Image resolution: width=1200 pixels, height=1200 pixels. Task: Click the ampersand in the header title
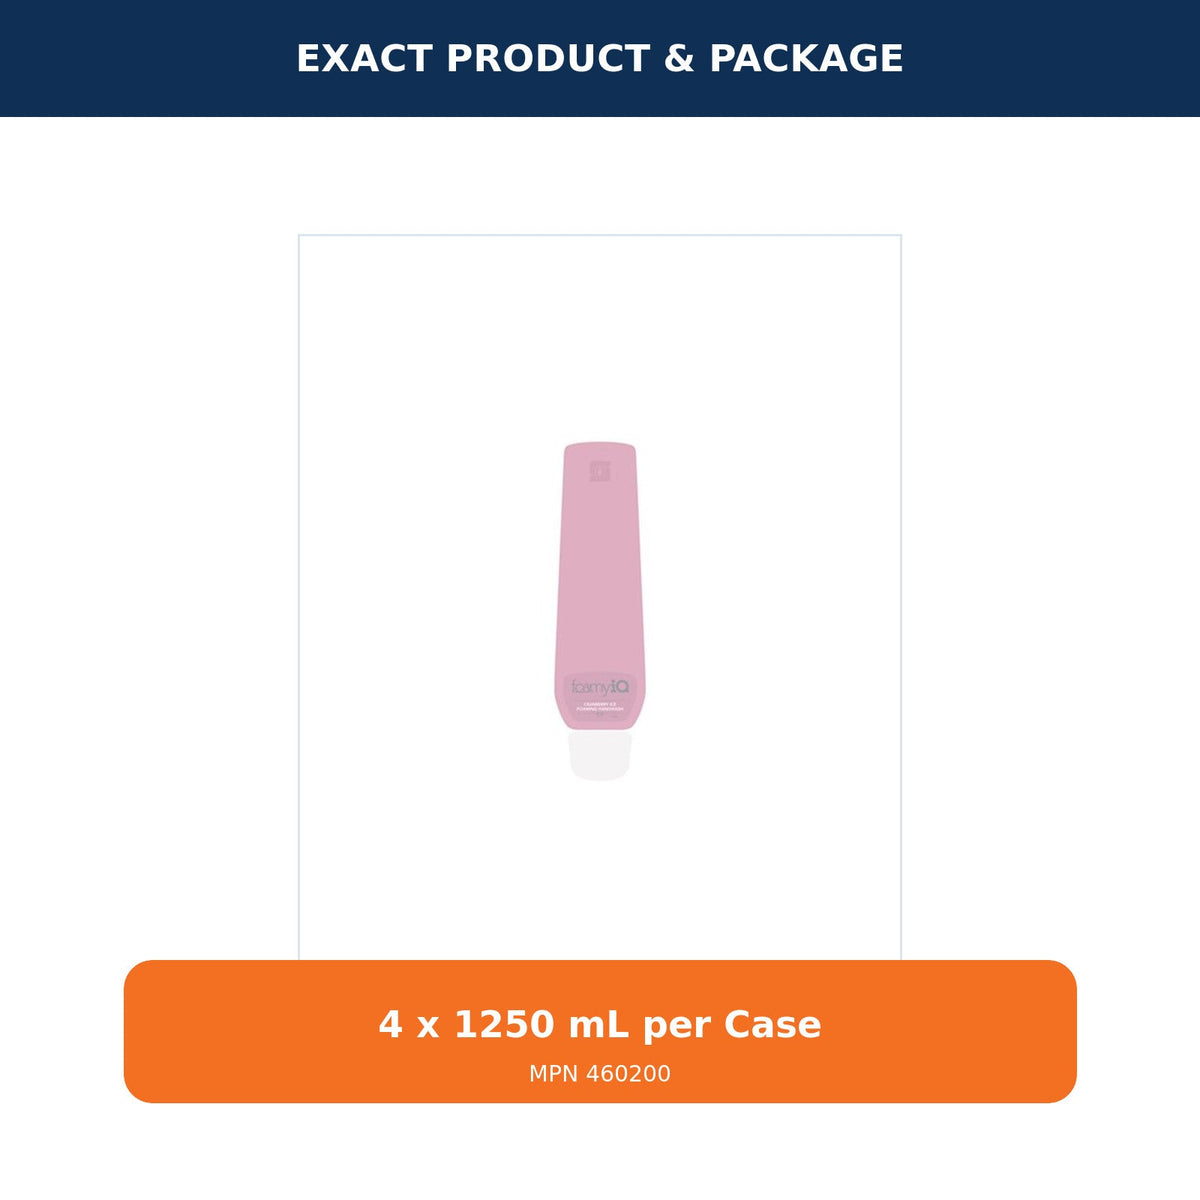click(679, 59)
